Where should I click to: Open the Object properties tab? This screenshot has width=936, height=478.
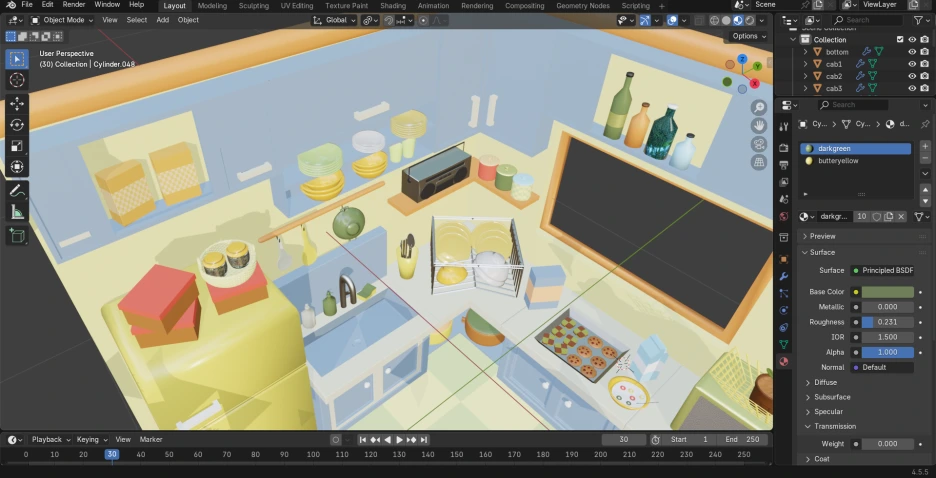(x=784, y=260)
